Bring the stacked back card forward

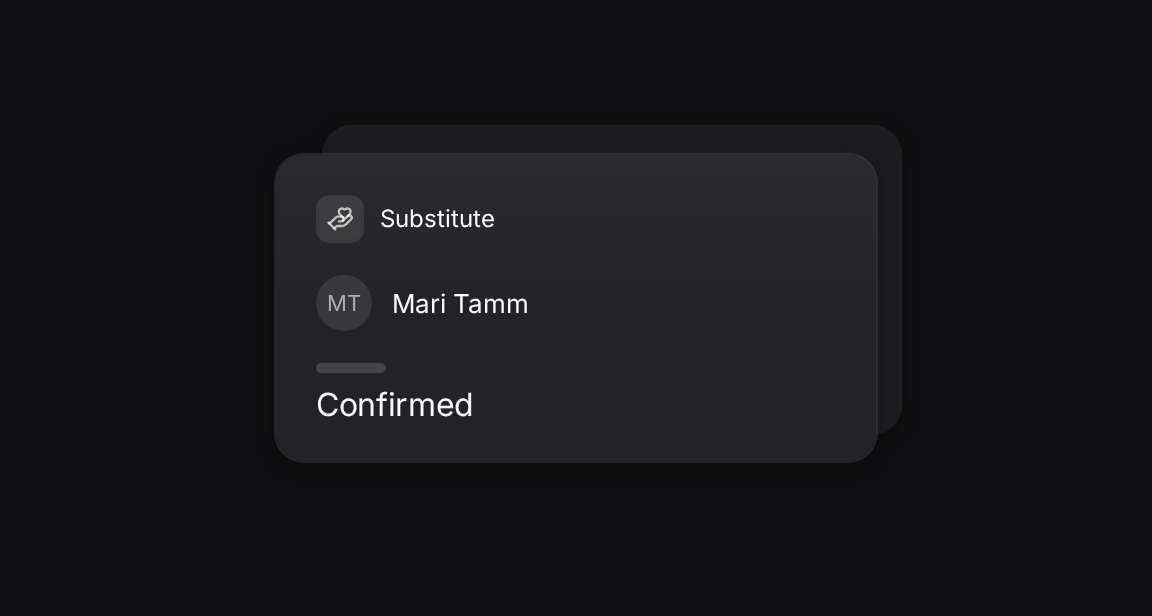tap(890, 279)
